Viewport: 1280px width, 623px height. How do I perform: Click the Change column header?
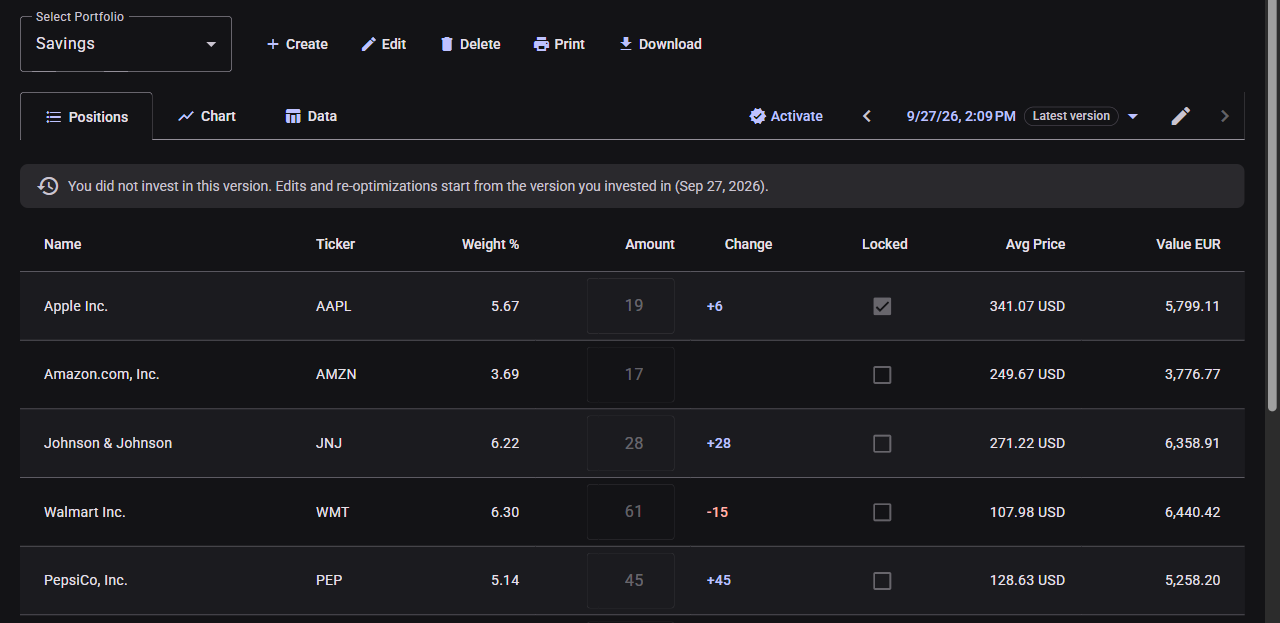[749, 244]
